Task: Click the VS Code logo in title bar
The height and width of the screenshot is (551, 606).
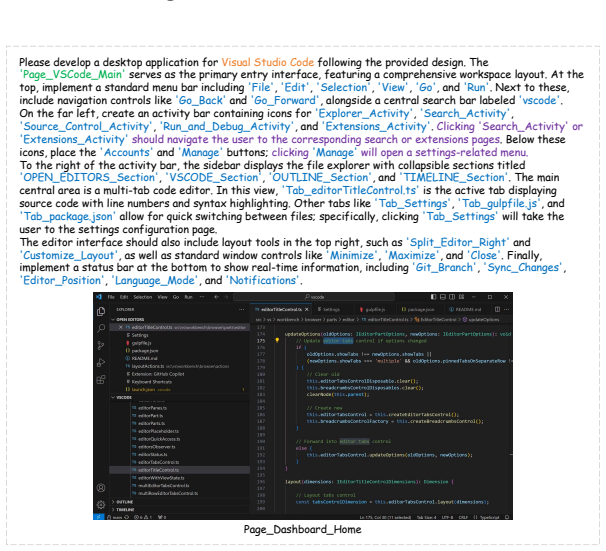Action: (99, 297)
